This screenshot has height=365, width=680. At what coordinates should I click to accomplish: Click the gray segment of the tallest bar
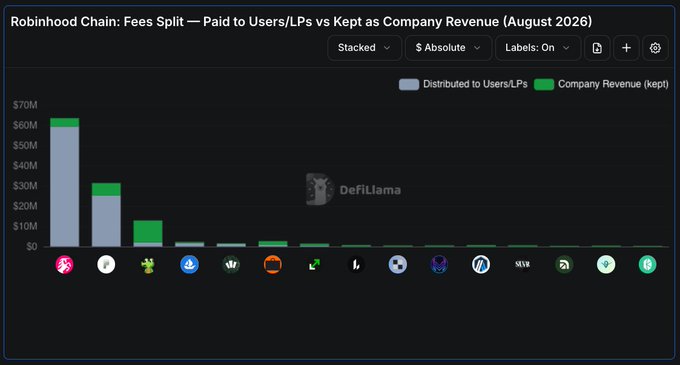[x=65, y=186]
